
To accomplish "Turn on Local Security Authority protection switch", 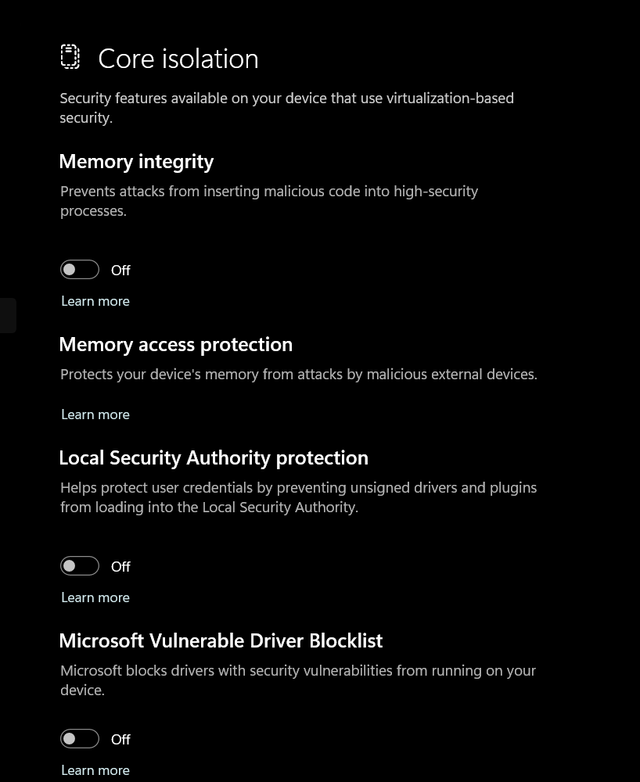I will pos(80,566).
